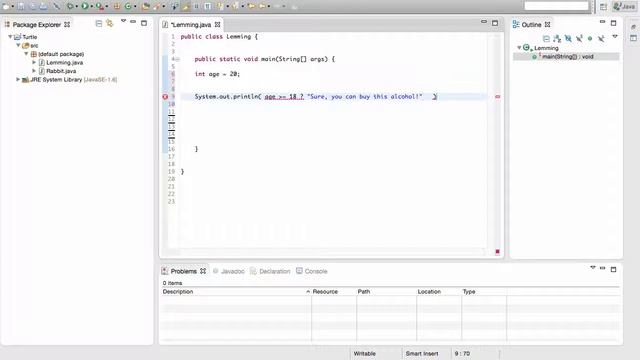
Task: Expand the JRE System Library node
Action: [18, 80]
